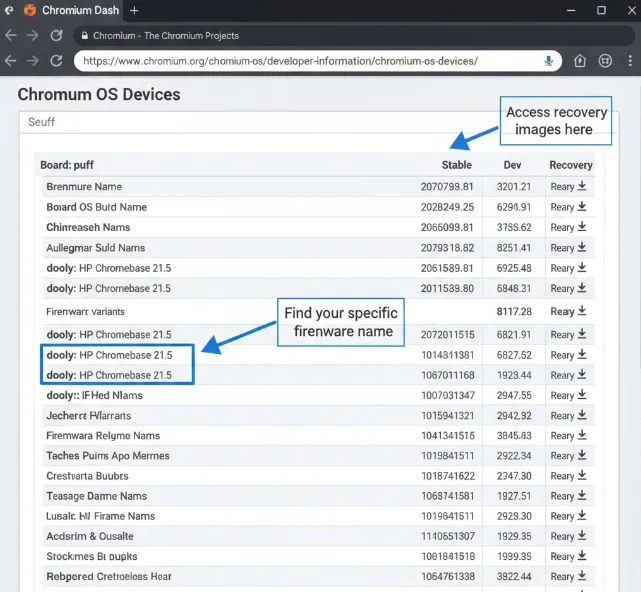Download recovery image in Firenwarr variants row
641x592 pixels.
pyautogui.click(x=581, y=310)
